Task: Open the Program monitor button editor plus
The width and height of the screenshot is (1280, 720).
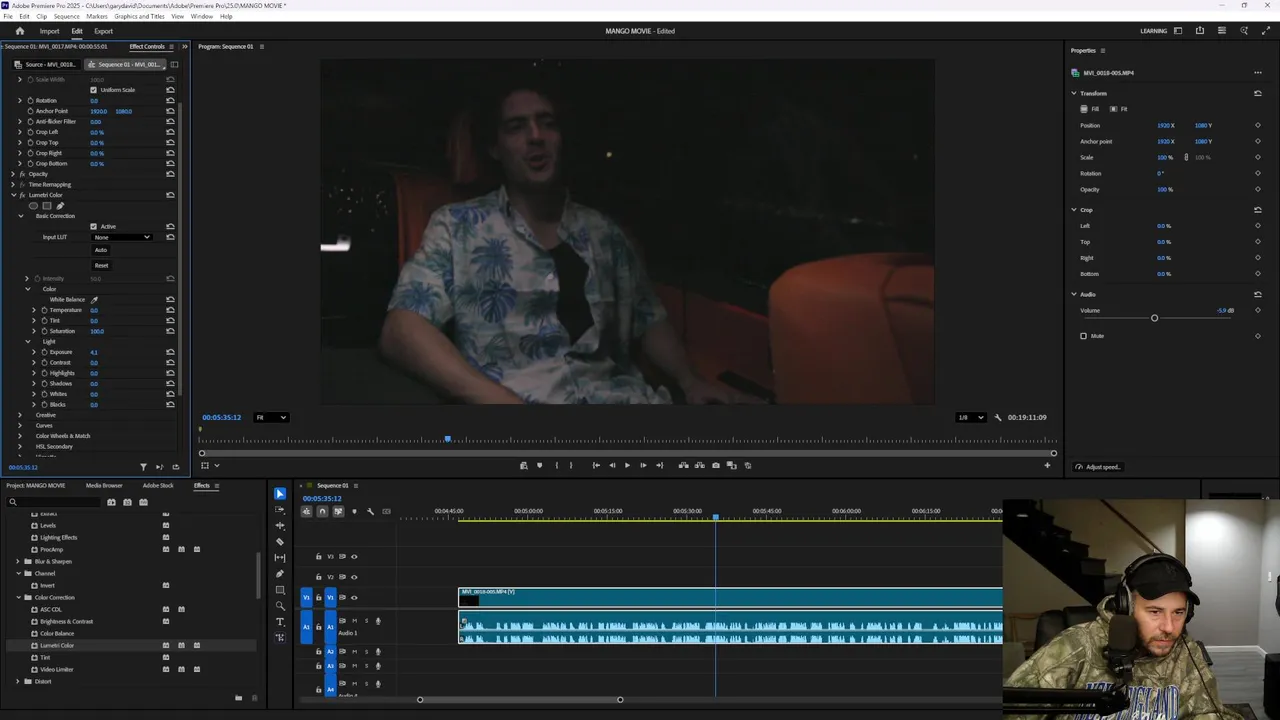Action: click(1047, 465)
